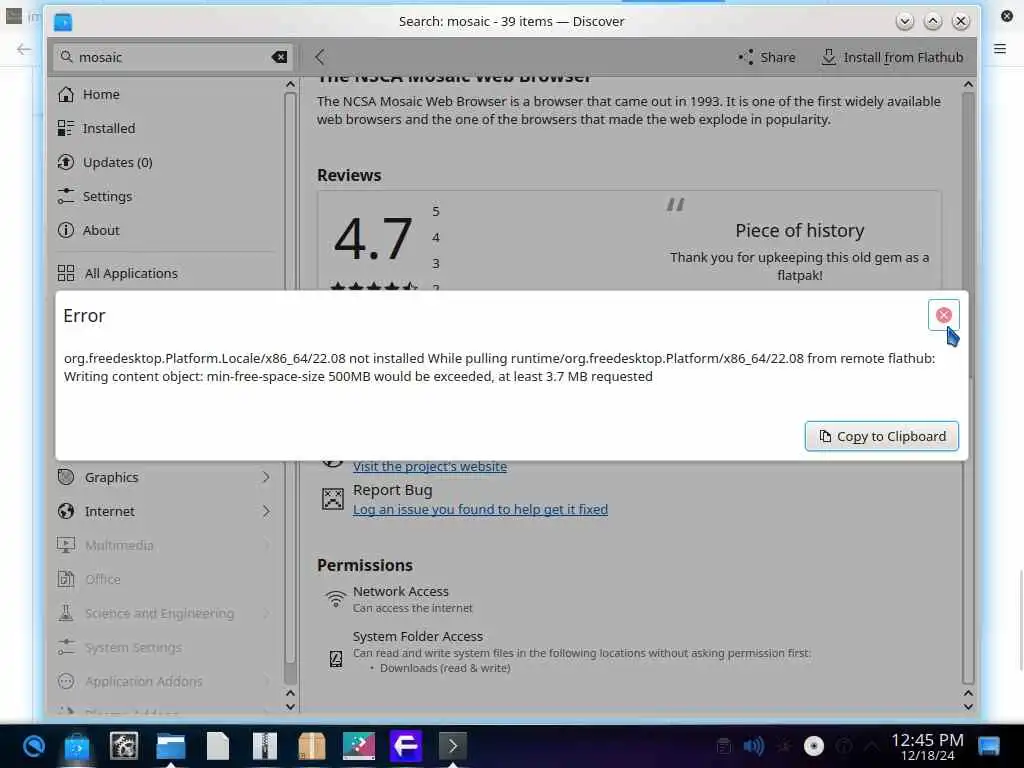Open Settings in sidebar
This screenshot has height=768, width=1024.
[x=167, y=196]
